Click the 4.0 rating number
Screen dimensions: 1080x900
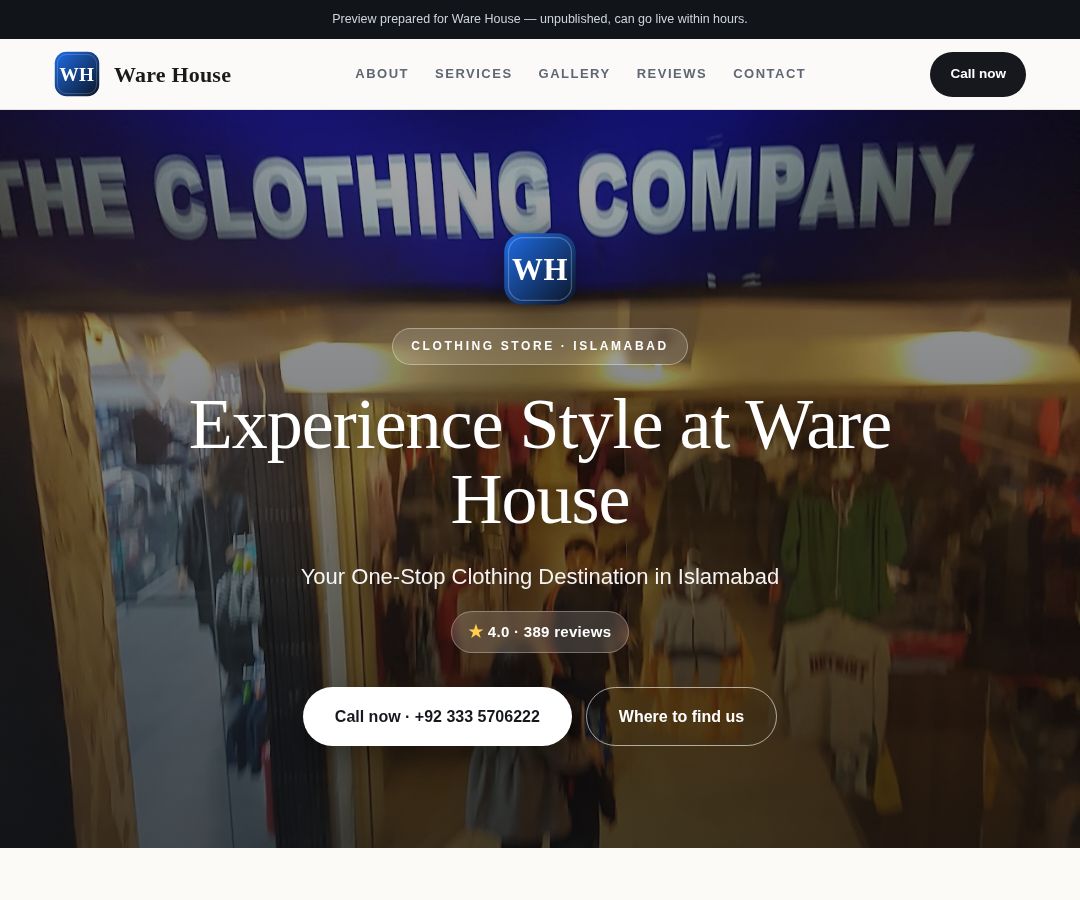(499, 632)
